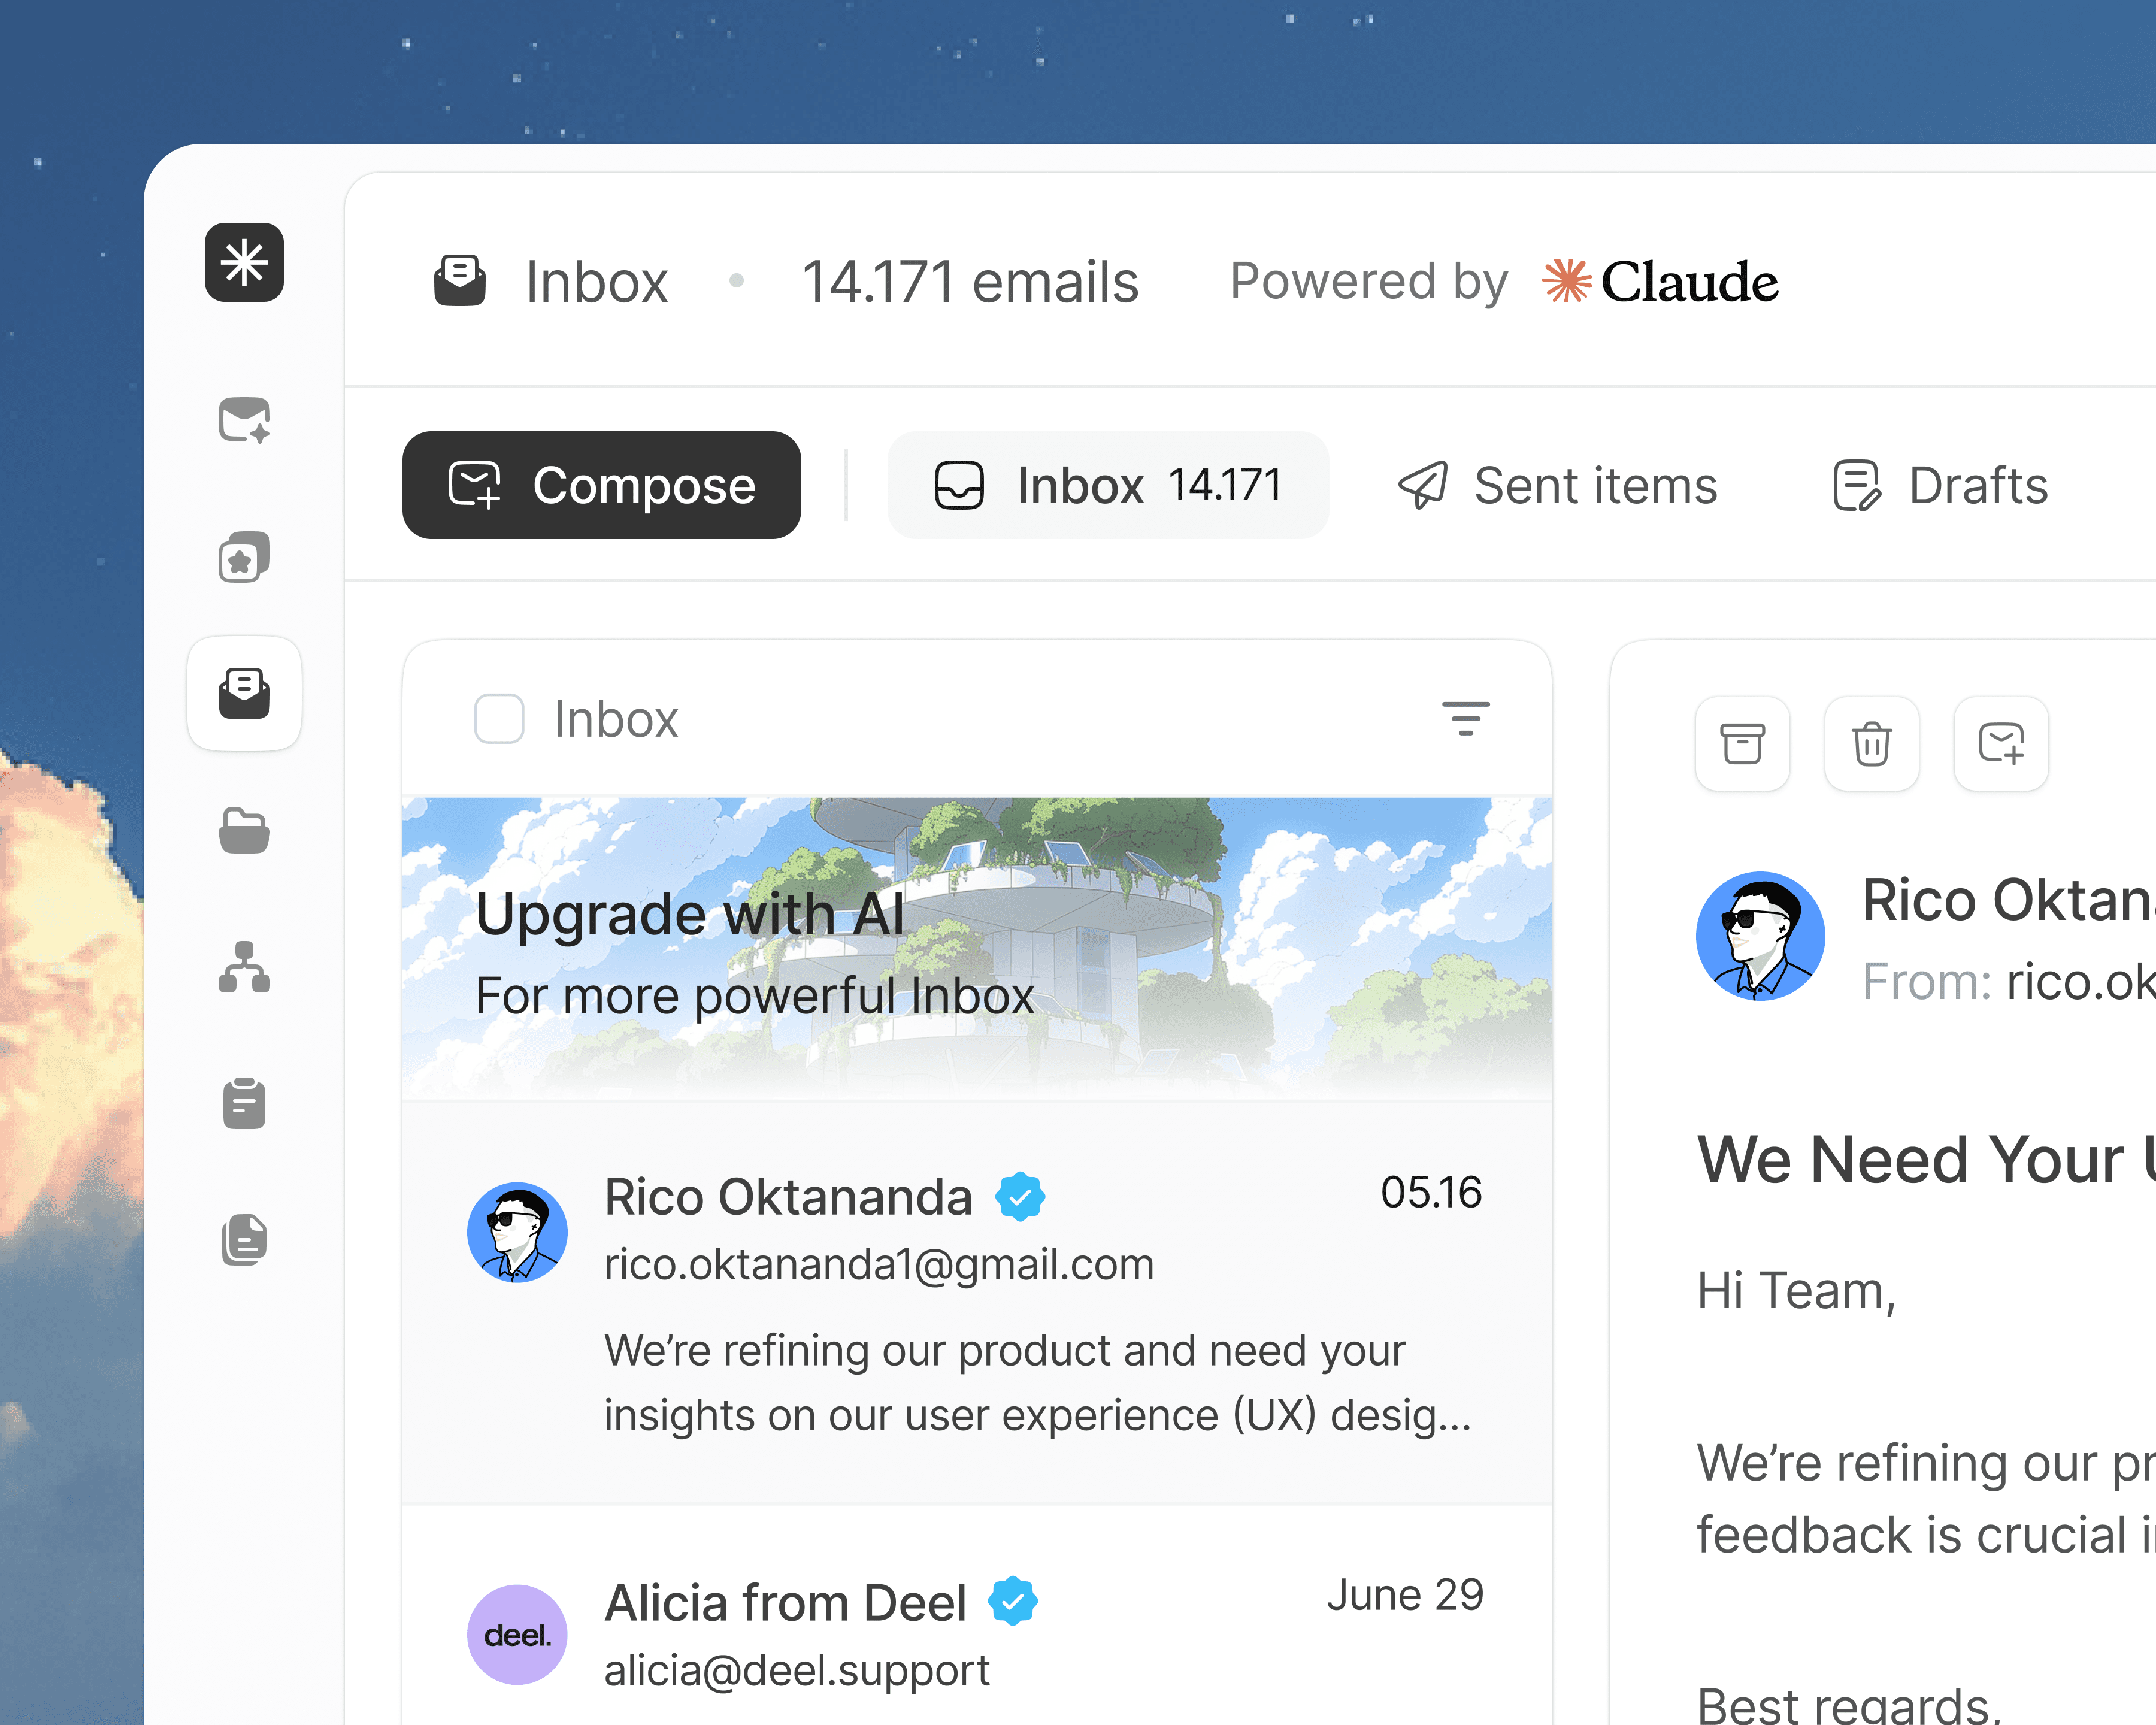
Task: Open the starred items sidebar icon
Action: [x=244, y=557]
